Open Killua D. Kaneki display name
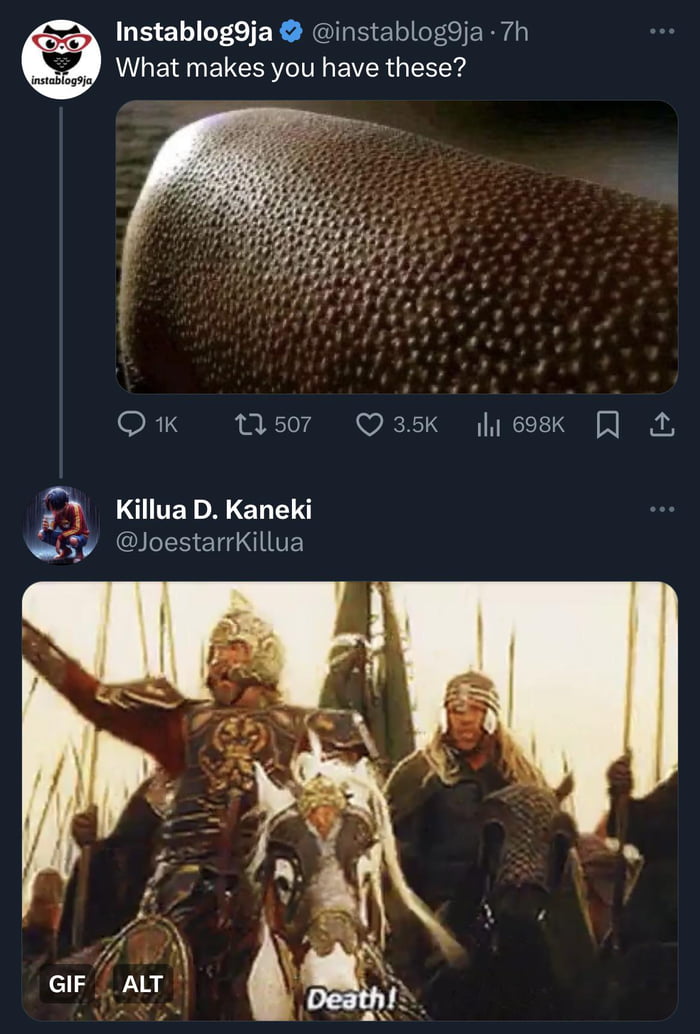 (214, 509)
